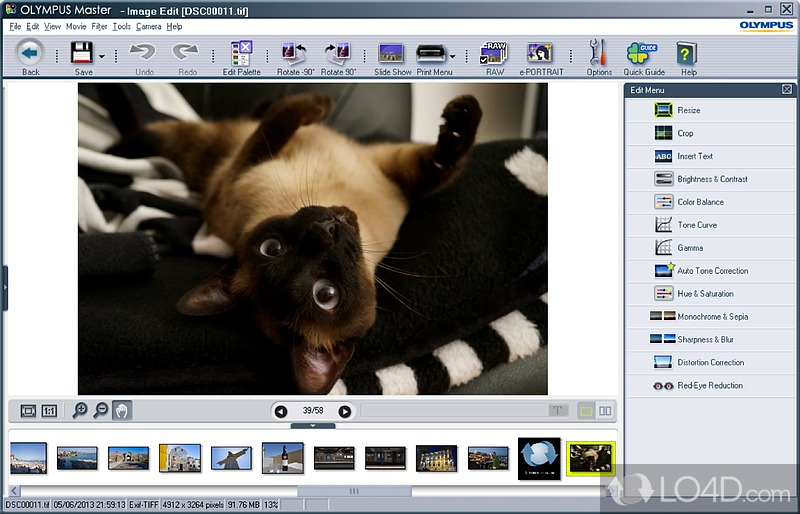Rotate the image -90 degrees
800x514 pixels.
pos(294,54)
